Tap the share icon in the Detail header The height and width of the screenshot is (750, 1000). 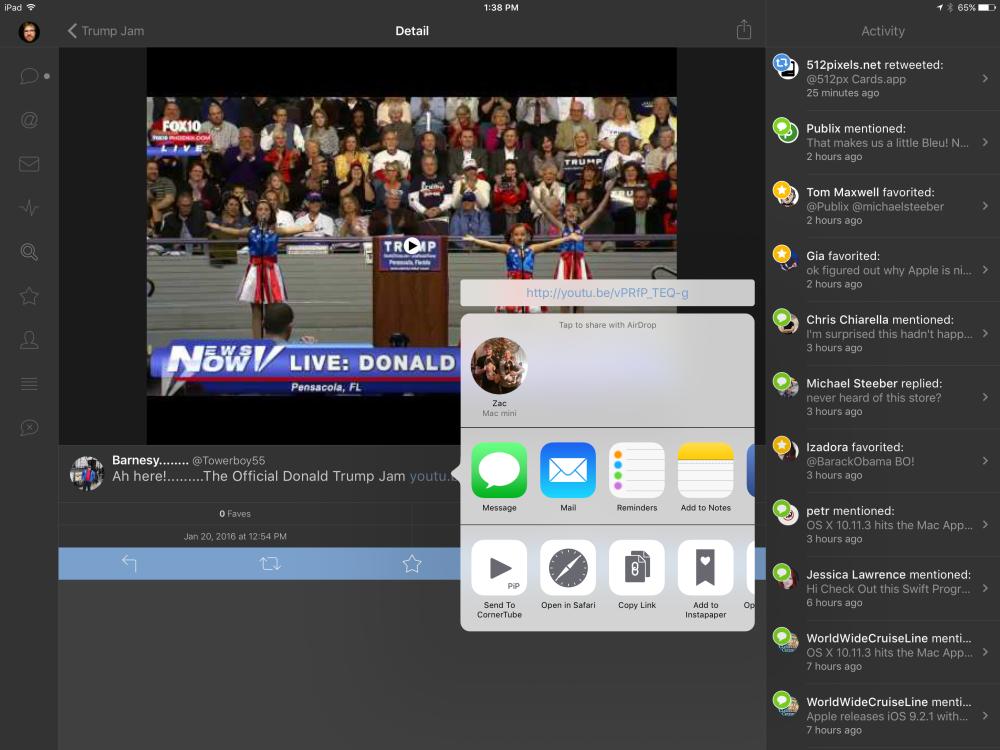743,30
